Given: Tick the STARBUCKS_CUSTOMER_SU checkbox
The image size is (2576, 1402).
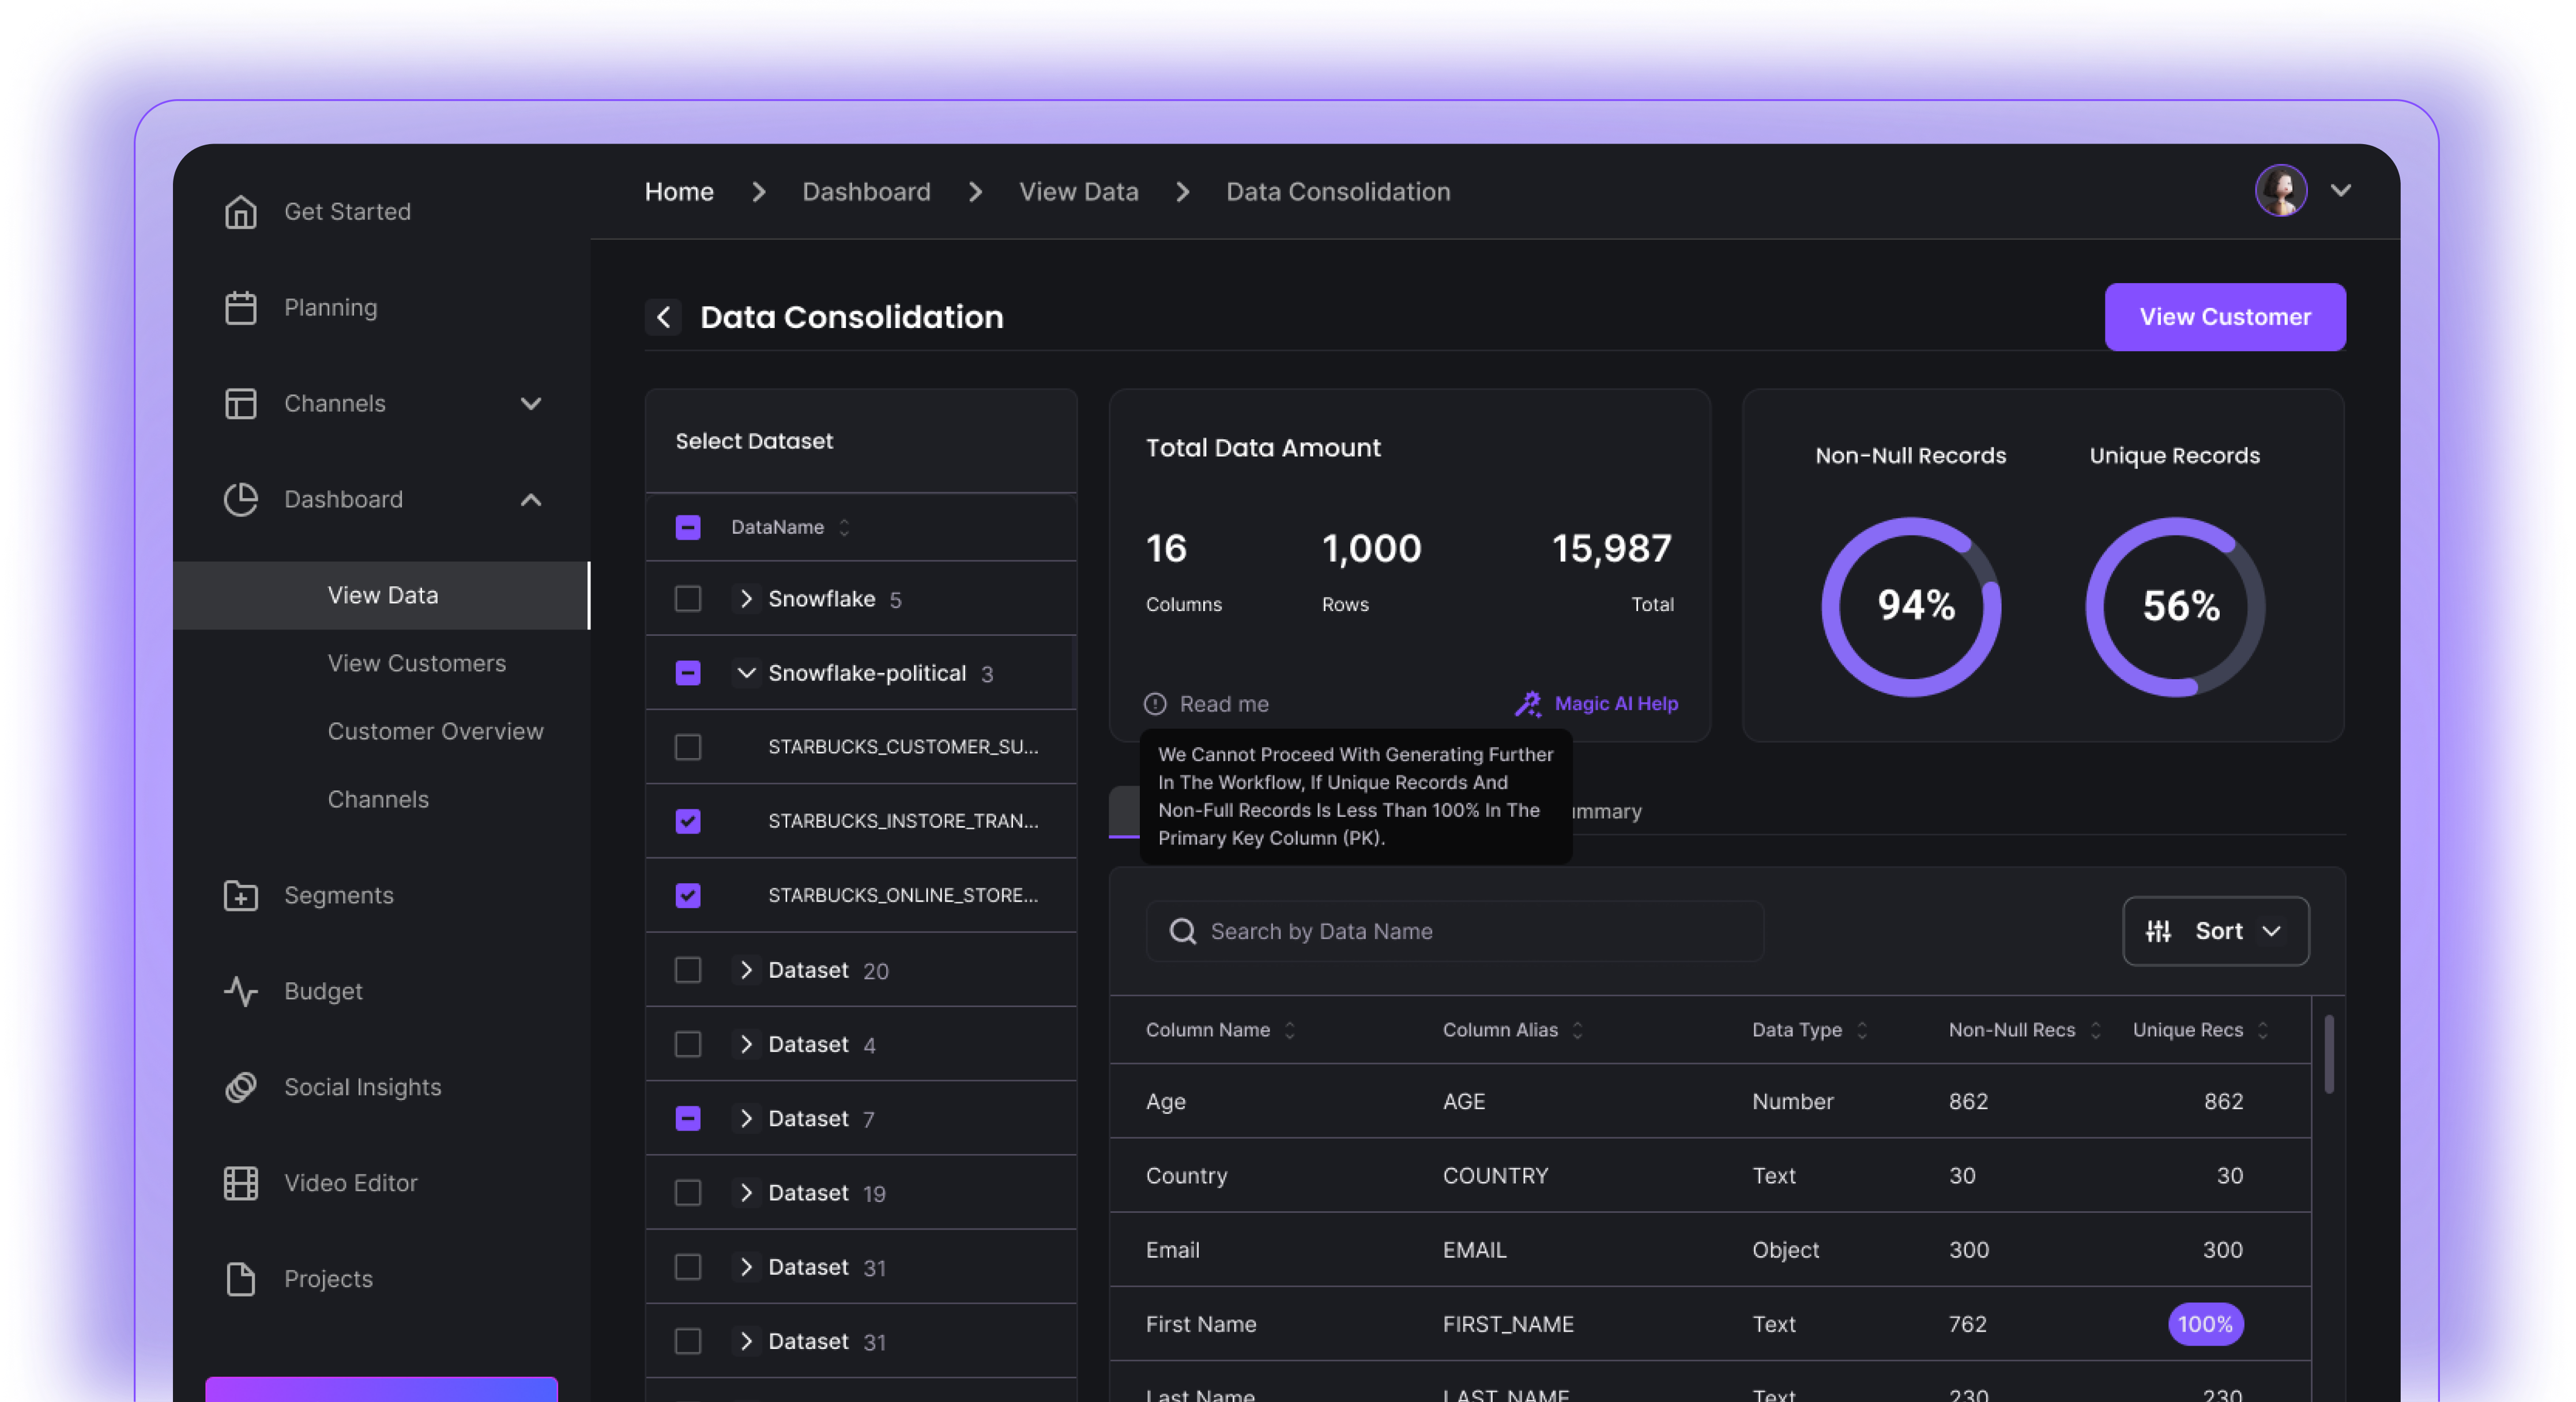Looking at the screenshot, I should point(688,747).
